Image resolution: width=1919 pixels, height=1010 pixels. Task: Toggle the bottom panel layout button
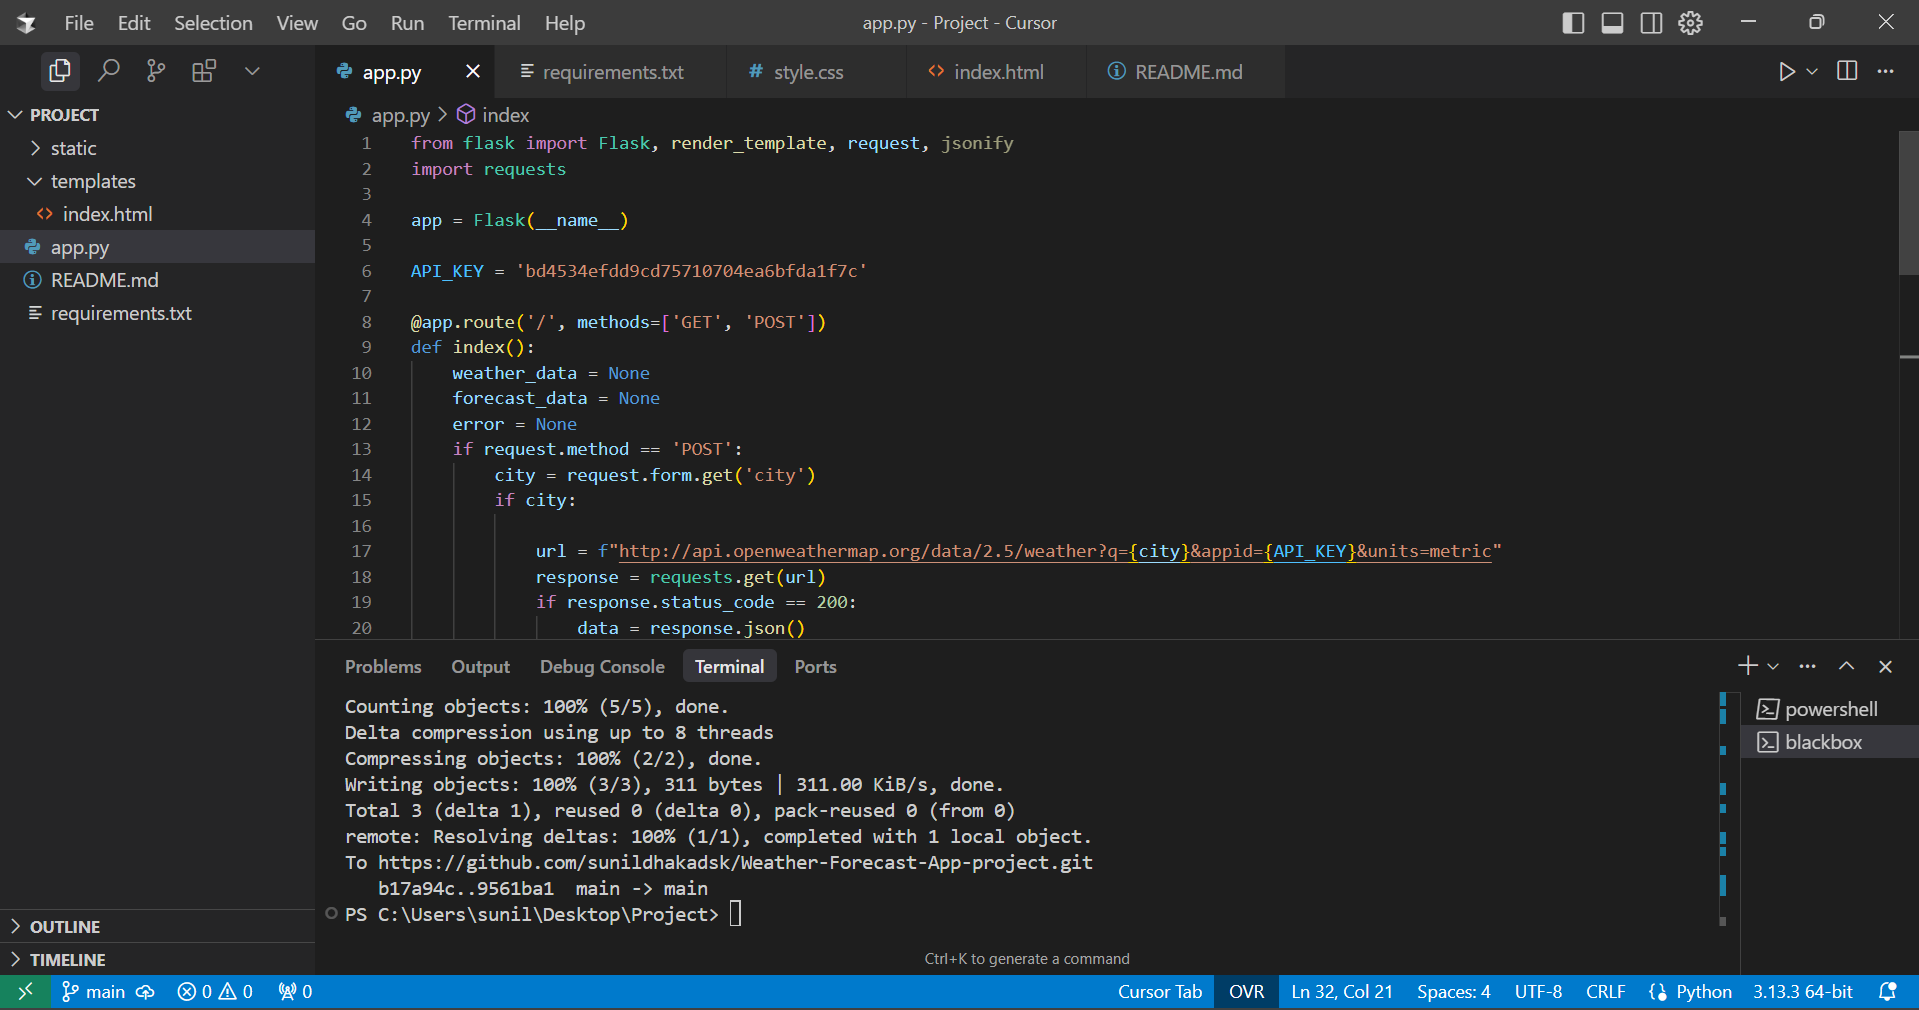click(1612, 23)
